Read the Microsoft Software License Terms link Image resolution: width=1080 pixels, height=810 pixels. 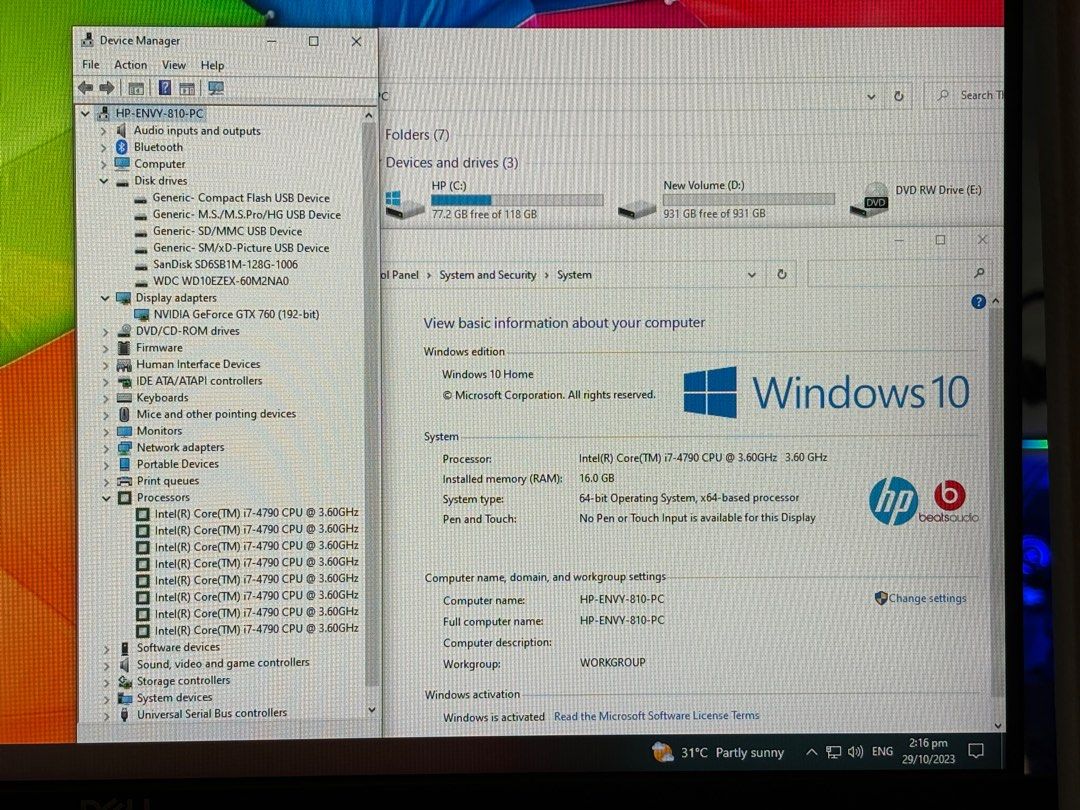pos(656,716)
